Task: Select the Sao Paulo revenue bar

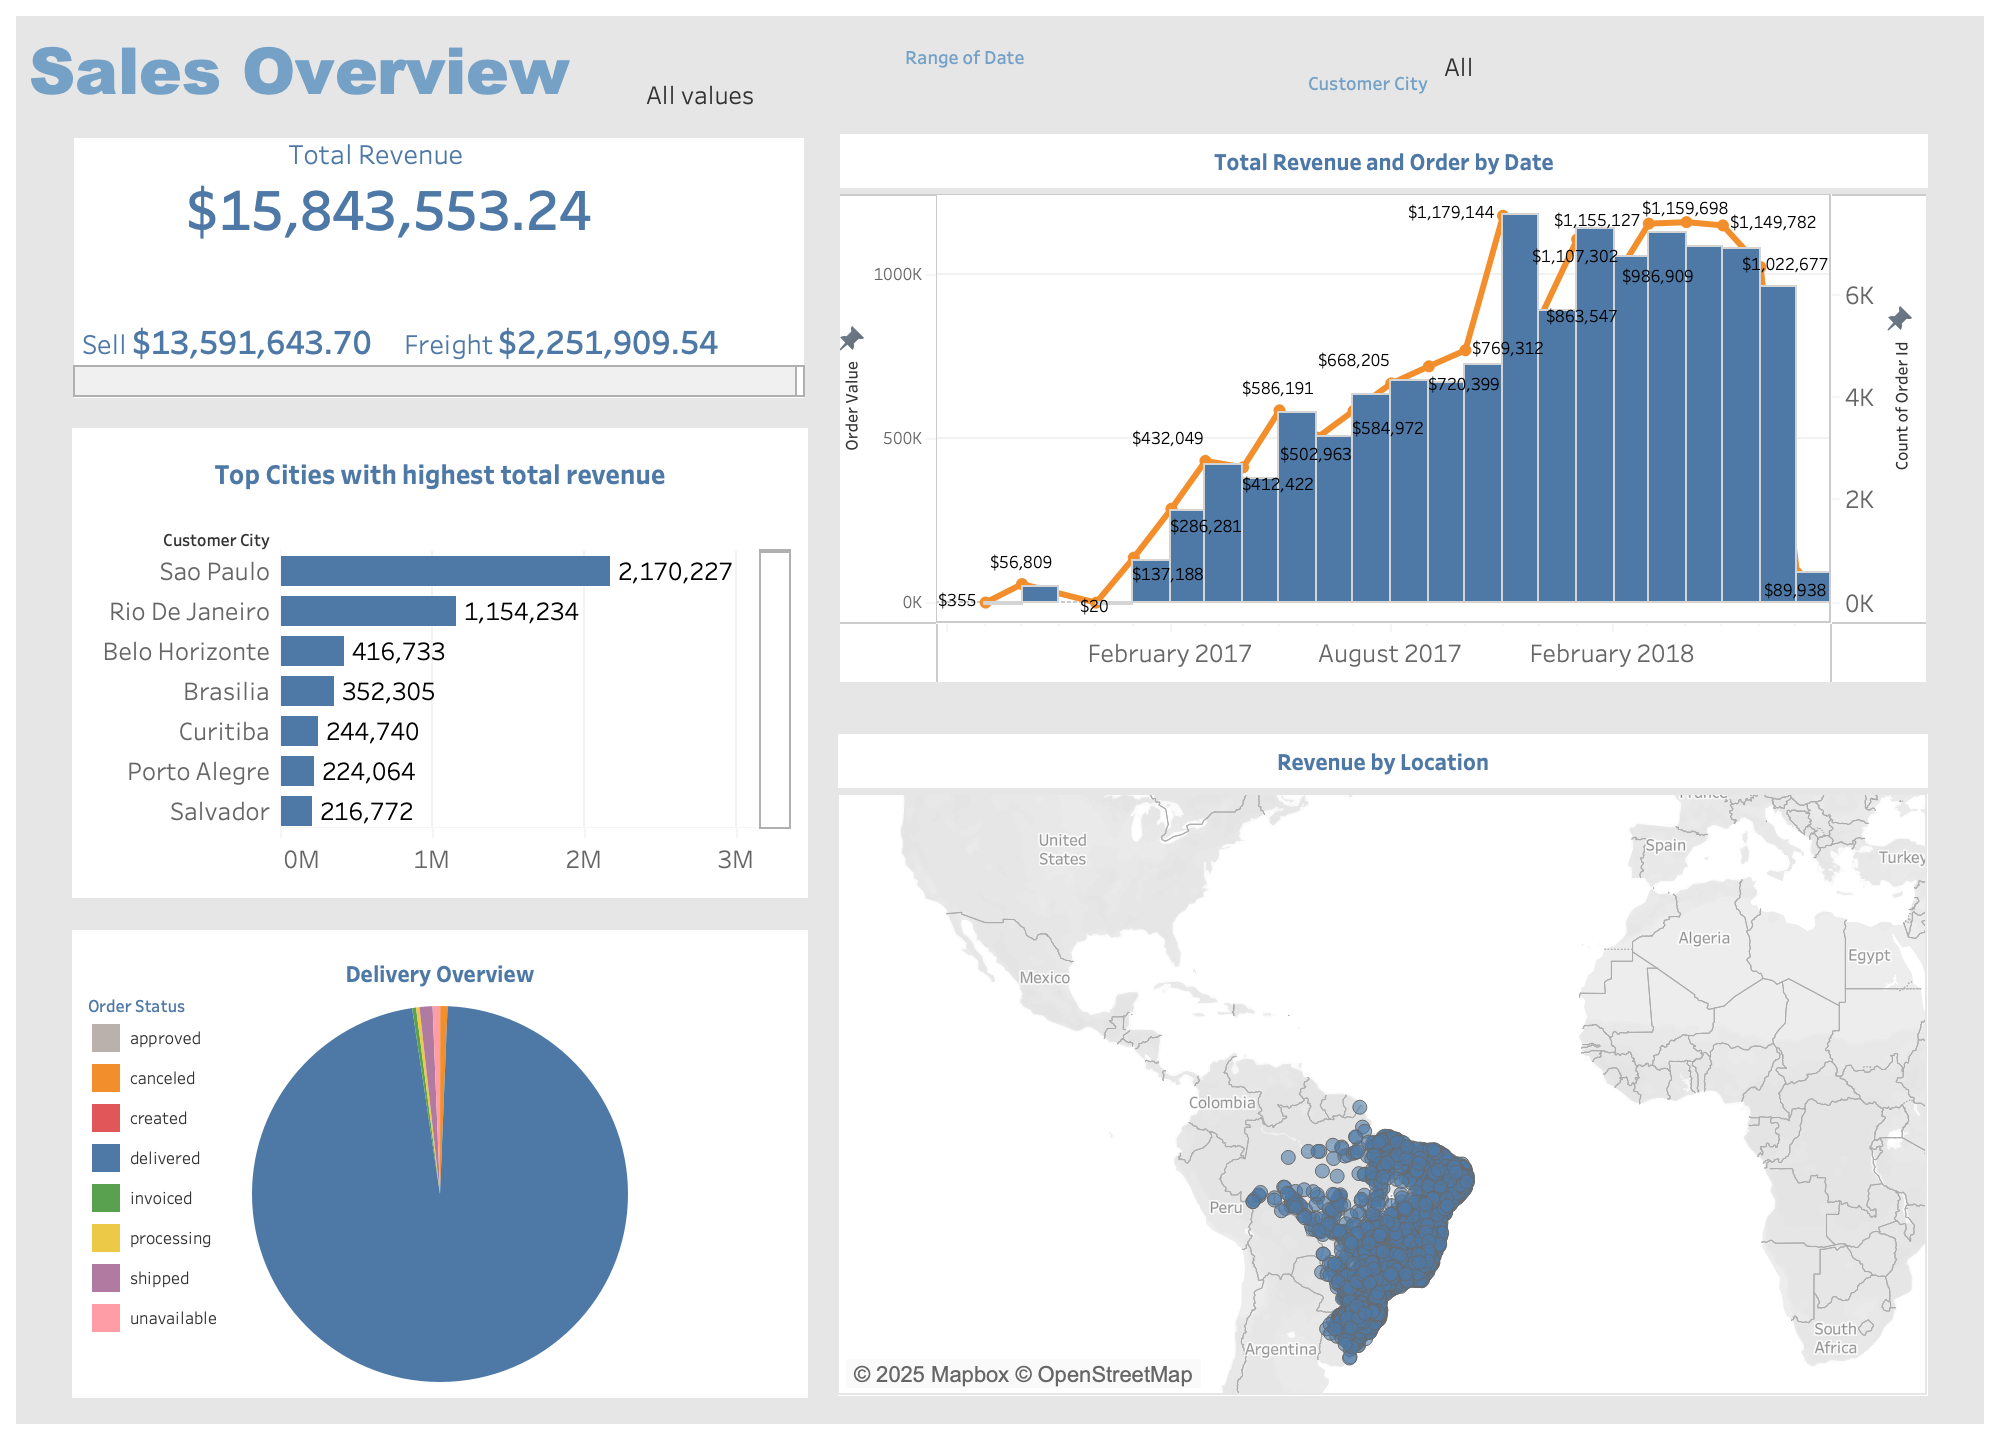Action: point(445,571)
